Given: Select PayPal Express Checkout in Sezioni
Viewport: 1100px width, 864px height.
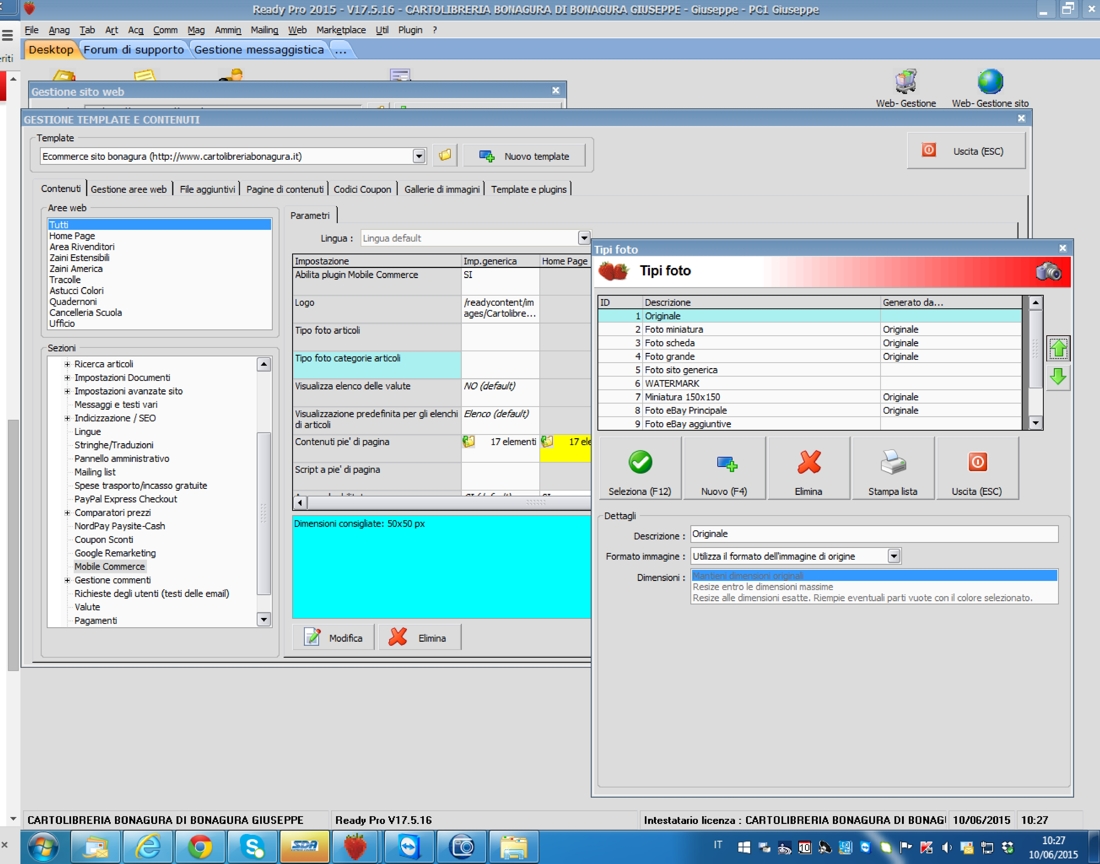Looking at the screenshot, I should (126, 499).
